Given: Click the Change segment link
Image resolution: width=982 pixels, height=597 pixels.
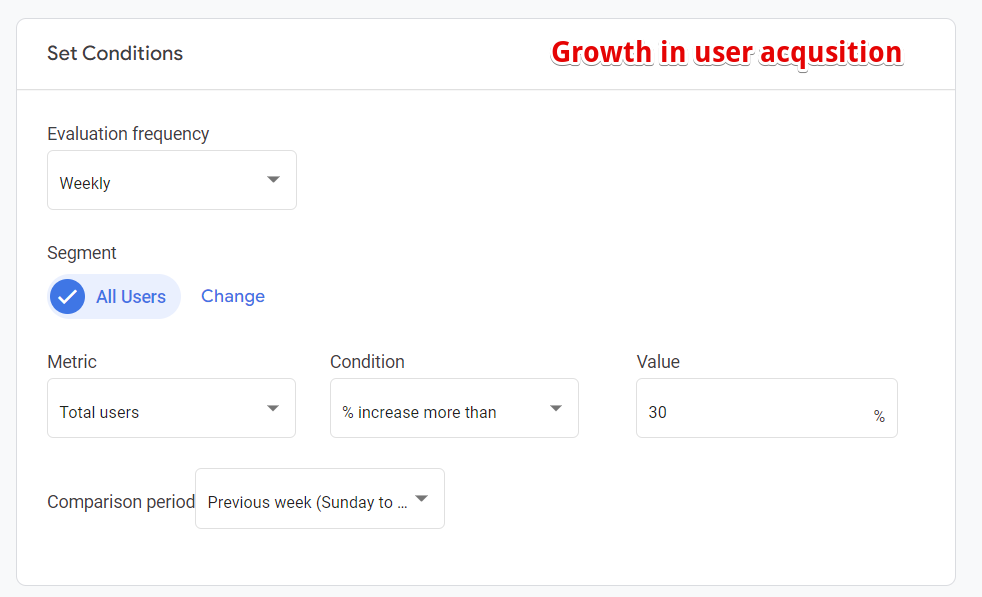Looking at the screenshot, I should (233, 296).
